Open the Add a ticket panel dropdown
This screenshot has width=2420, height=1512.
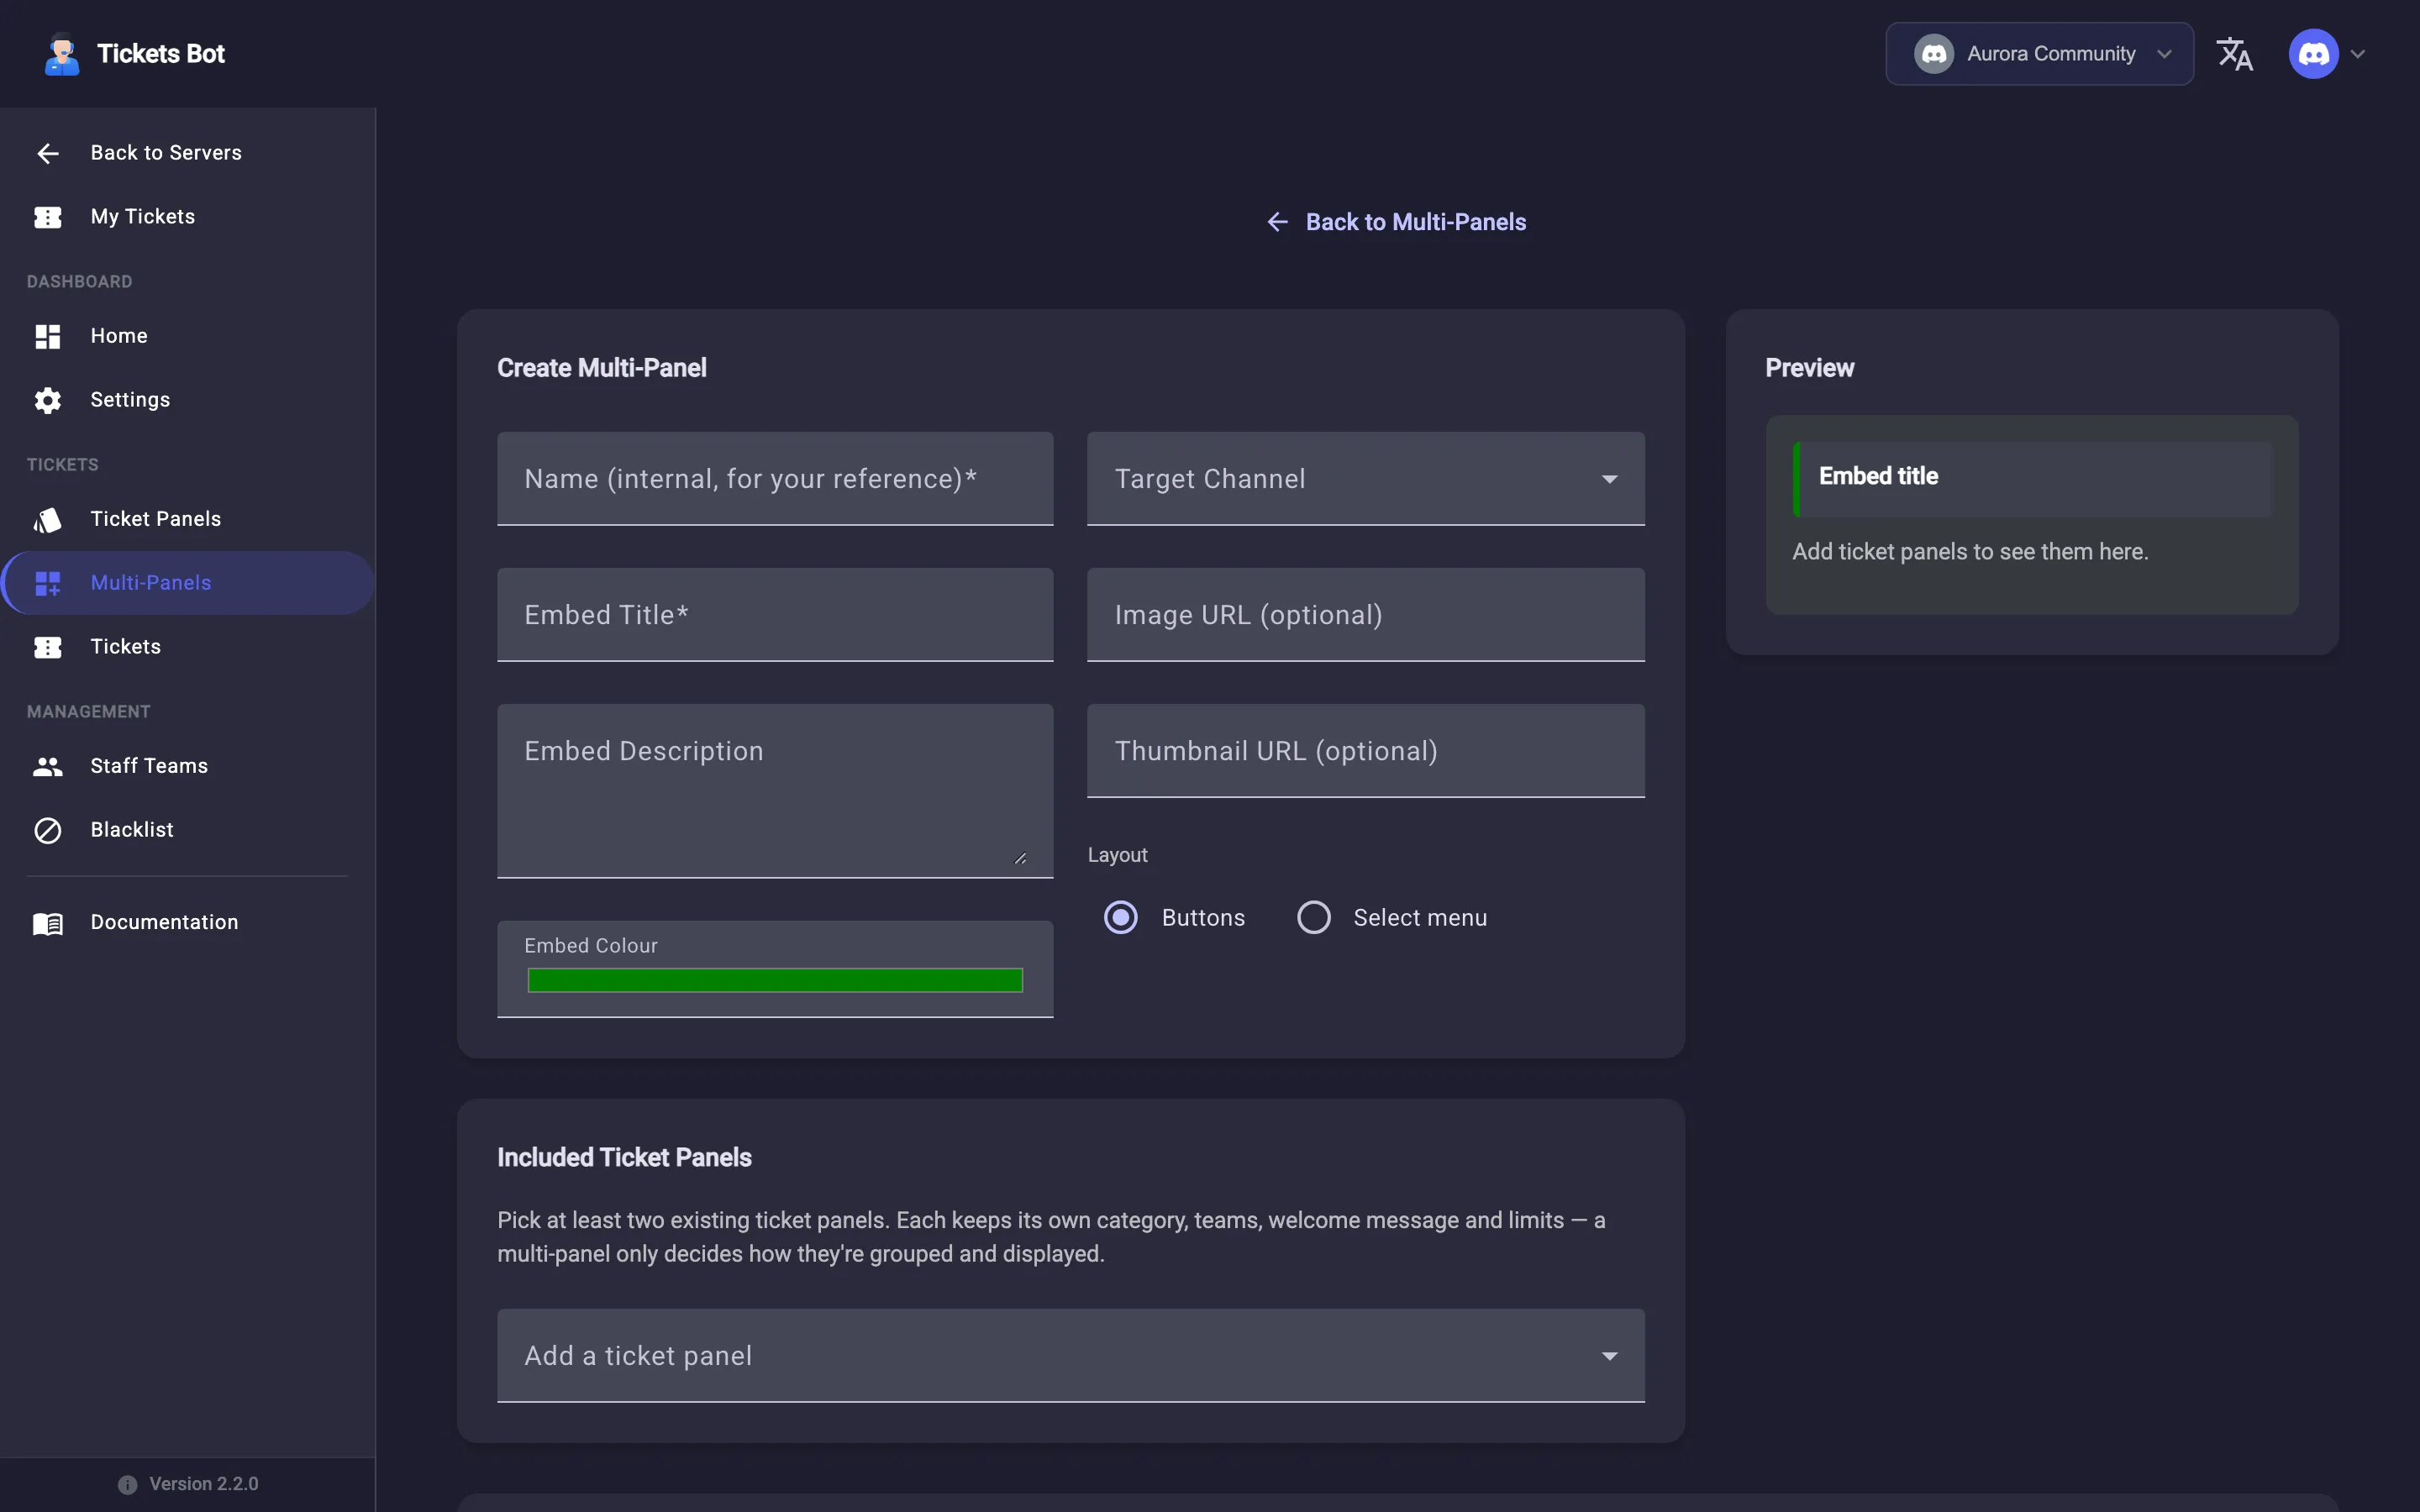pyautogui.click(x=1070, y=1356)
